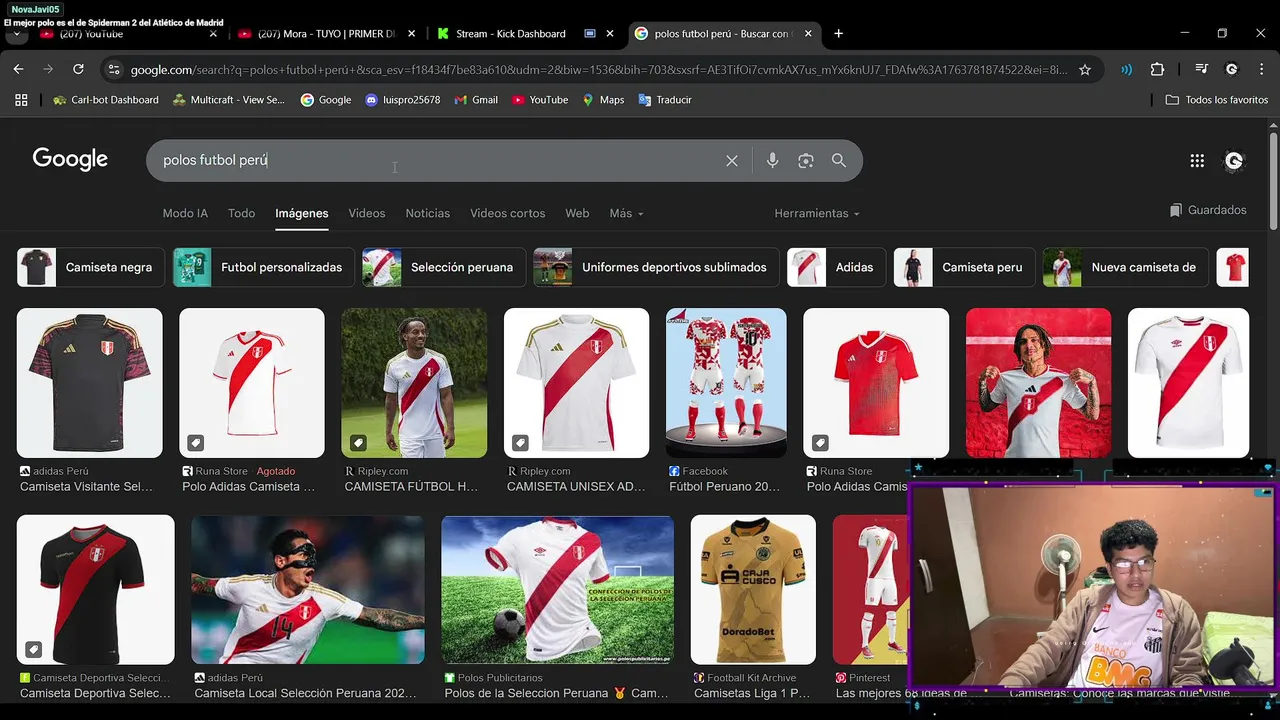The width and height of the screenshot is (1280, 720).
Task: Click the blue cast sound icon in toolbar
Action: pos(1127,69)
